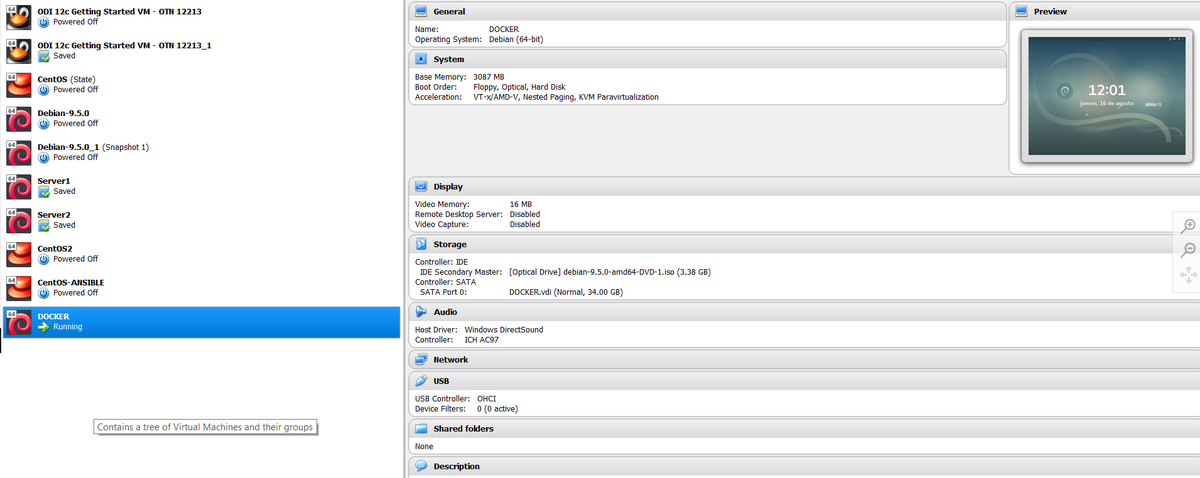The image size is (1200, 478).
Task: Click the ODI 12213_1 VM penguin icon
Action: coord(18,50)
